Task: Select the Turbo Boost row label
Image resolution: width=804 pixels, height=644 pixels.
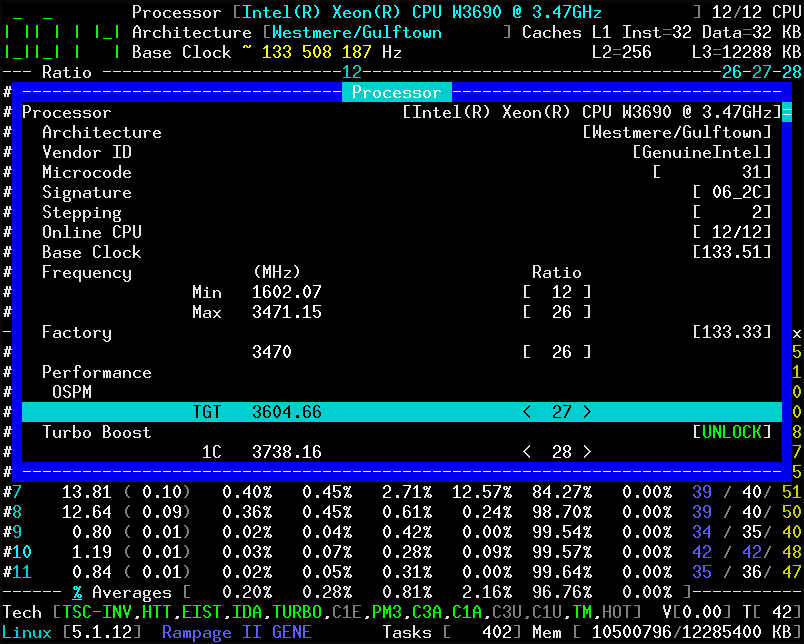Action: point(97,432)
